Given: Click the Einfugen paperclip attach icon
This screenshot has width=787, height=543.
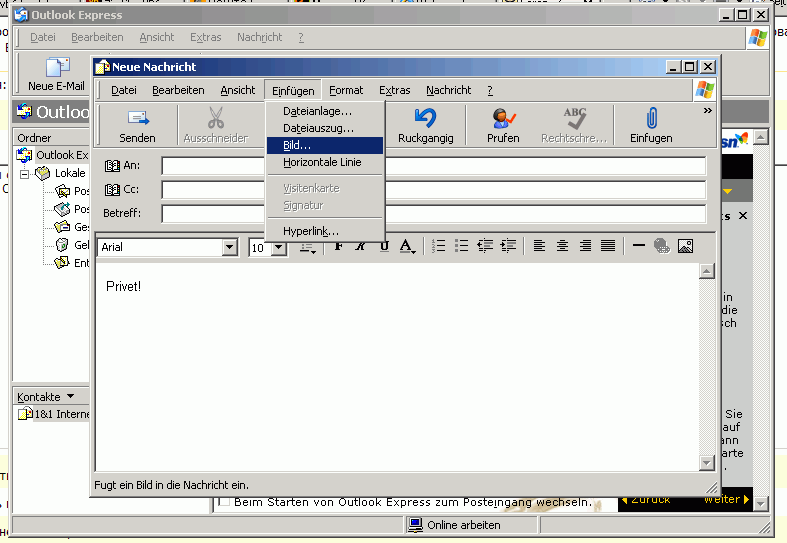Looking at the screenshot, I should coord(651,118).
